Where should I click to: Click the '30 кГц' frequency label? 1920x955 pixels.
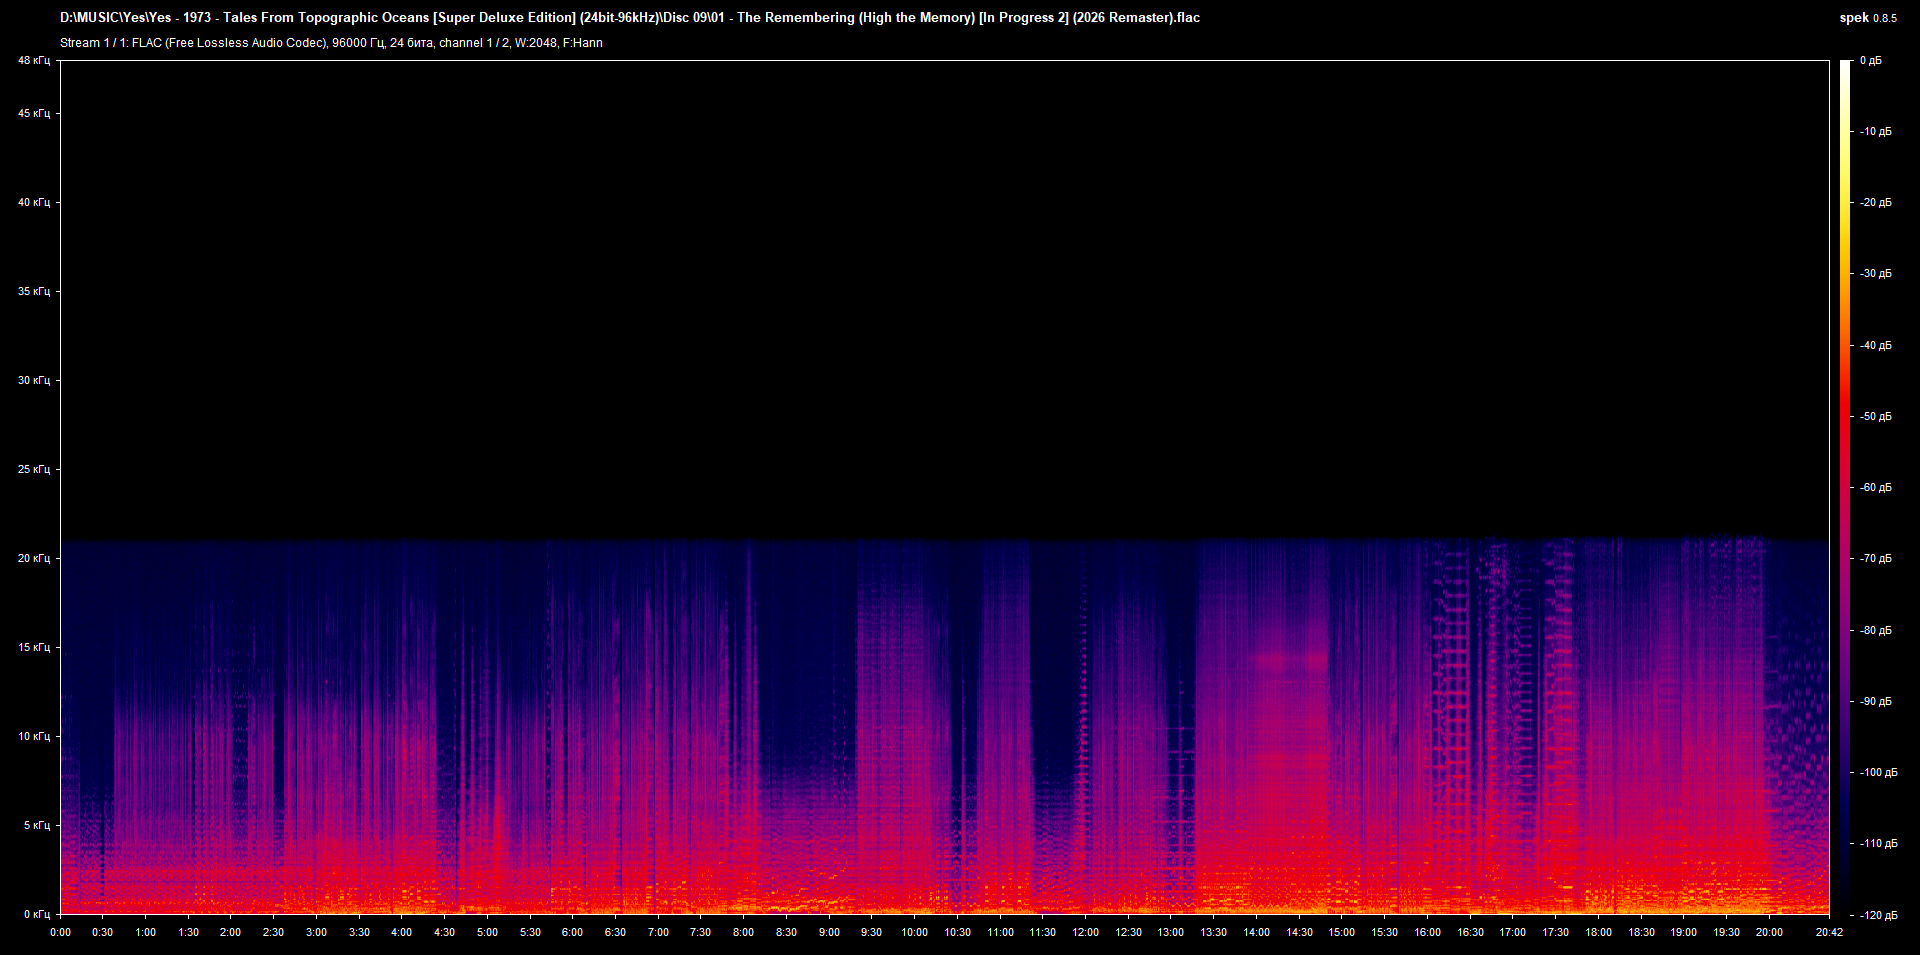click(x=34, y=380)
